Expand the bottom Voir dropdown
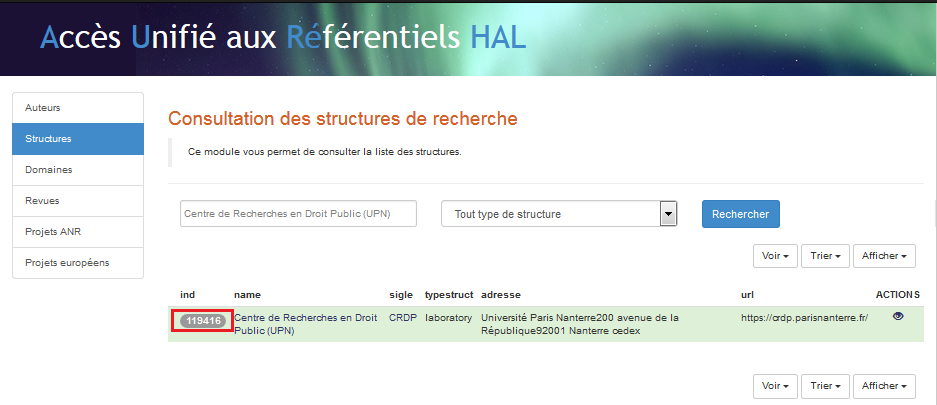937x405 pixels. click(x=775, y=386)
